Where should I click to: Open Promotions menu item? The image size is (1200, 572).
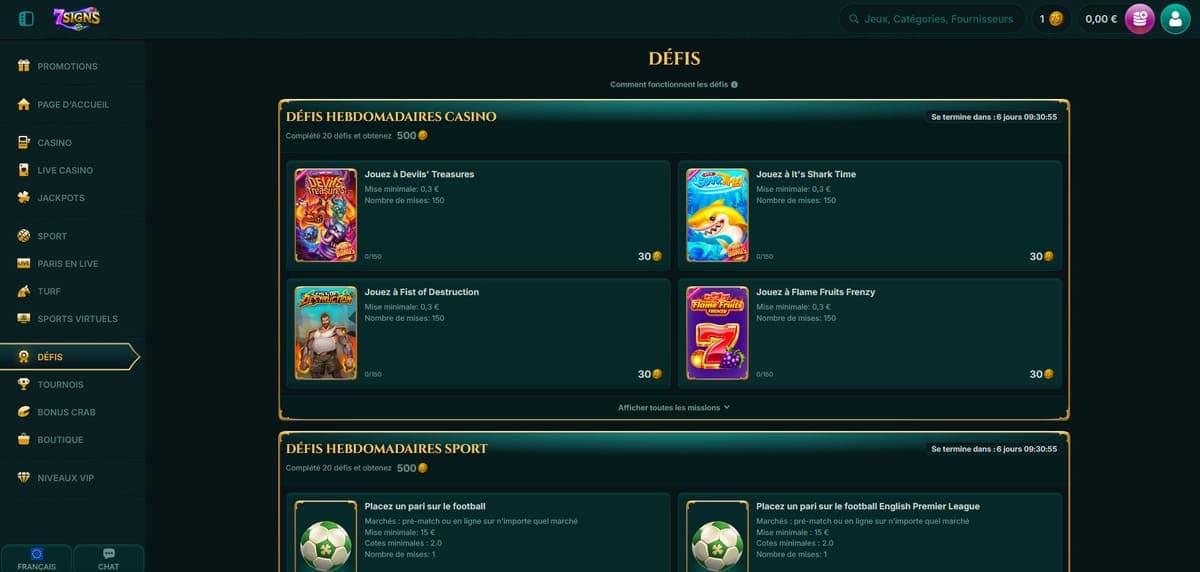tap(70, 66)
